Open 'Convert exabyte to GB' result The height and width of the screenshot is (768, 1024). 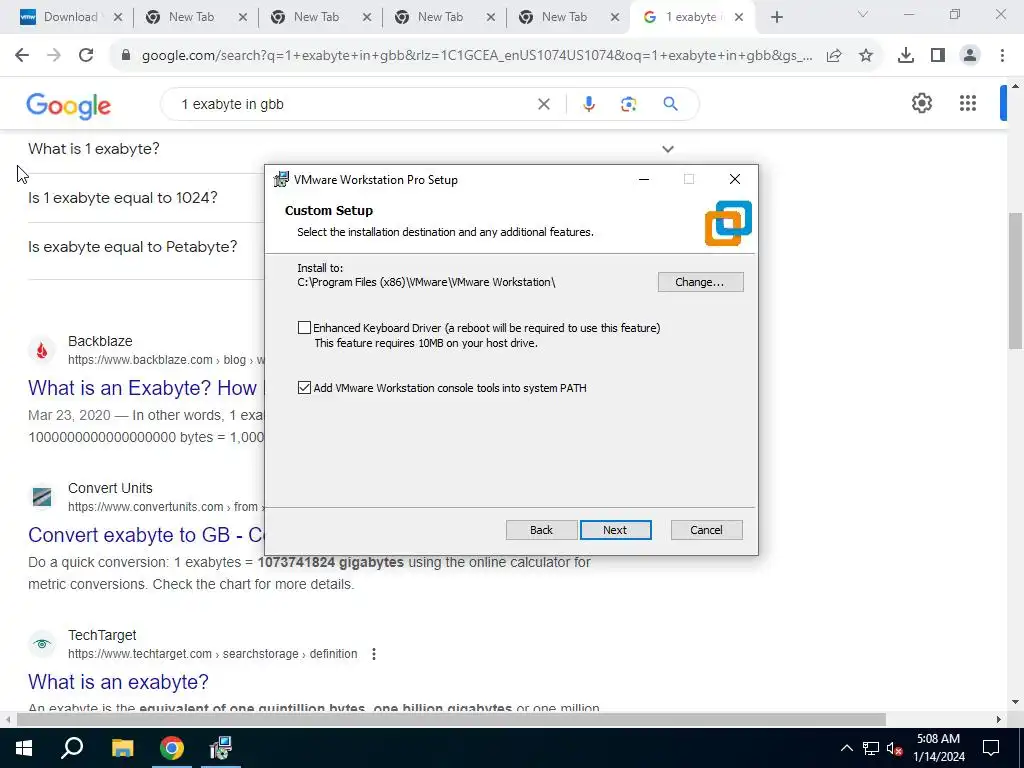(x=146, y=535)
